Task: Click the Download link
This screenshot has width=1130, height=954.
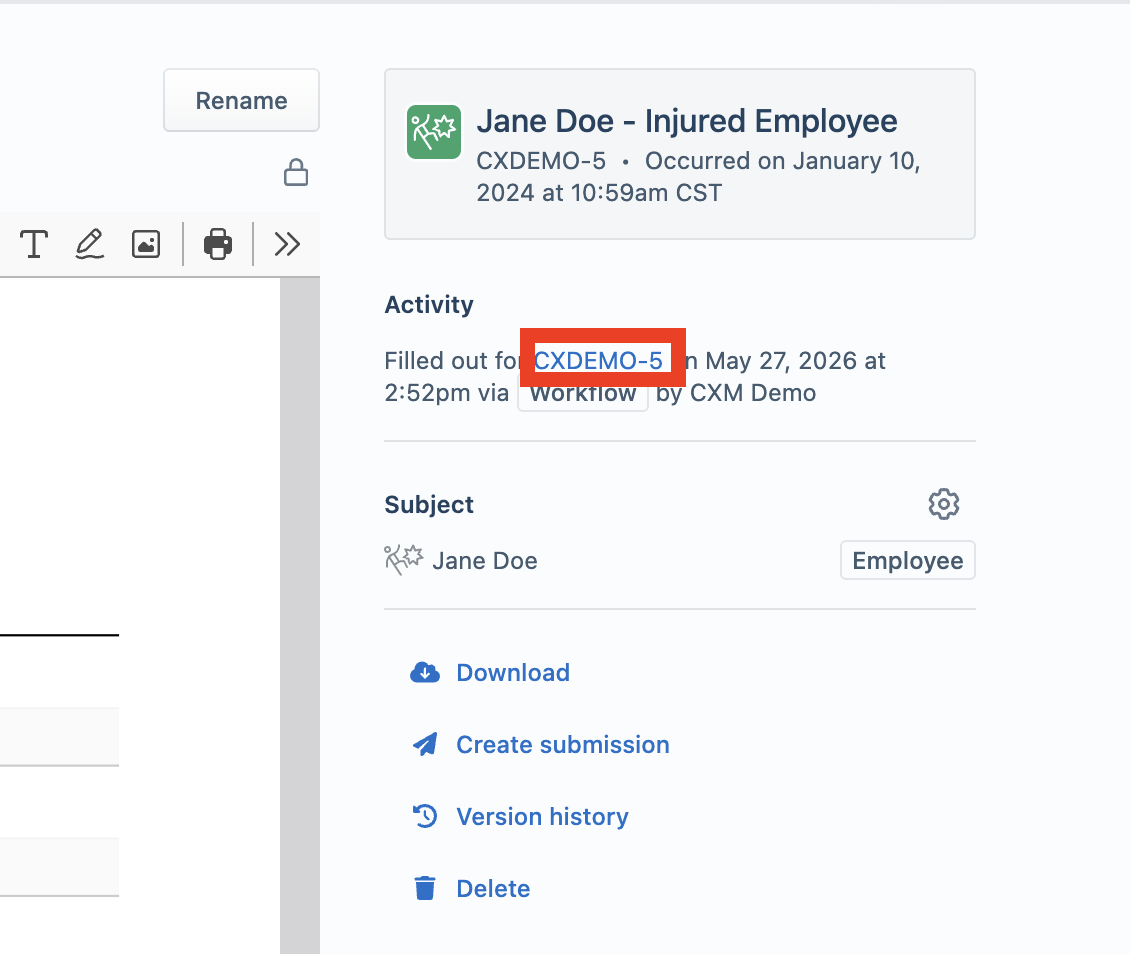Action: (x=513, y=672)
